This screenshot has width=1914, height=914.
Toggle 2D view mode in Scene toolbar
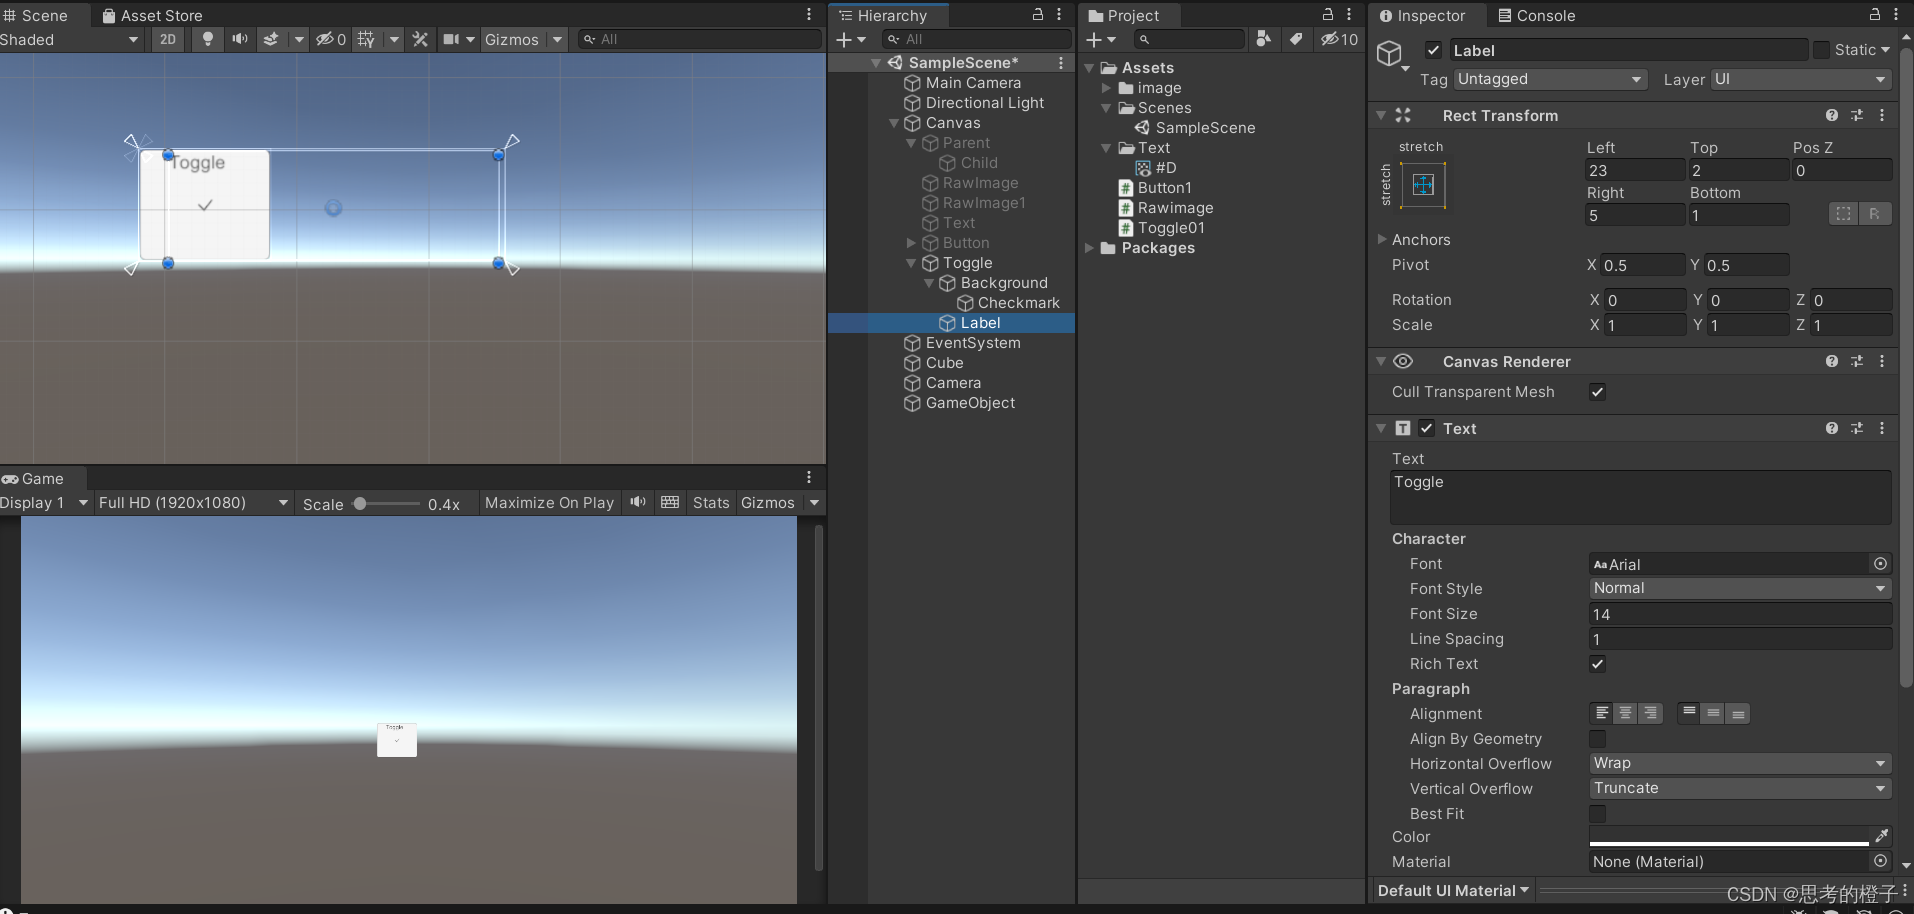[x=166, y=39]
